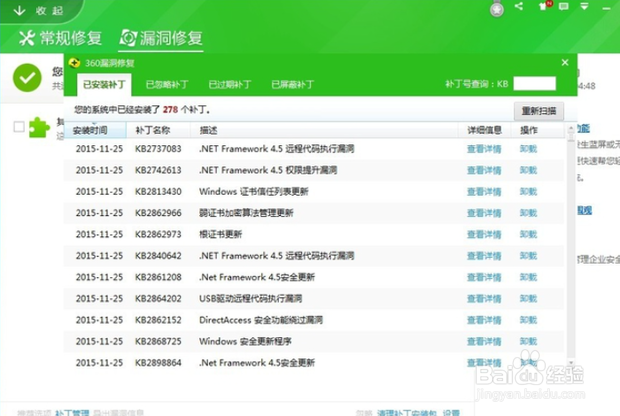The image size is (620, 416).
Task: Click the green puzzle plugin icon
Action: click(x=40, y=127)
